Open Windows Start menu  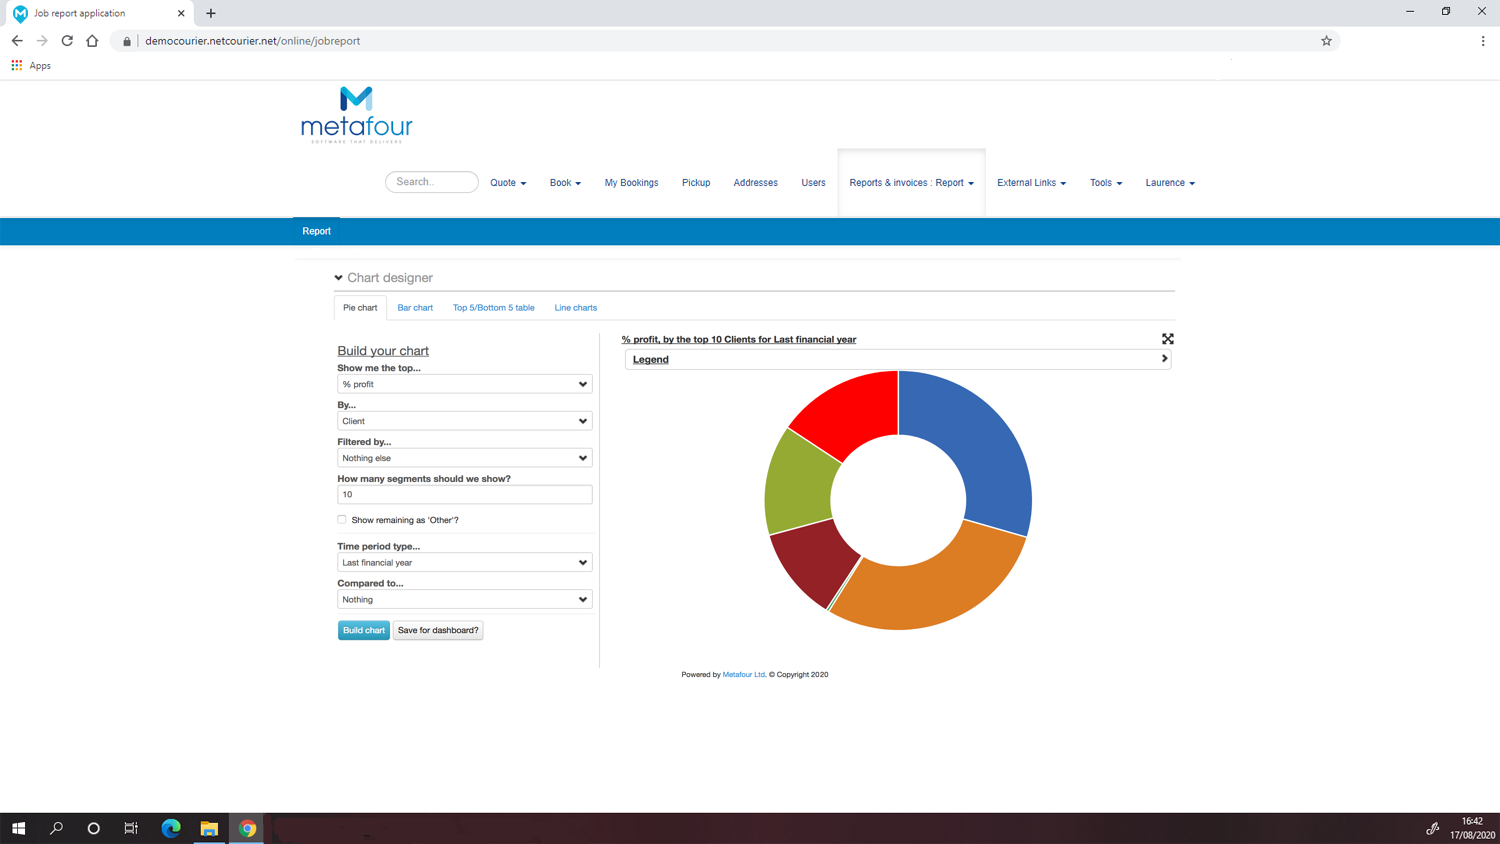pos(18,828)
